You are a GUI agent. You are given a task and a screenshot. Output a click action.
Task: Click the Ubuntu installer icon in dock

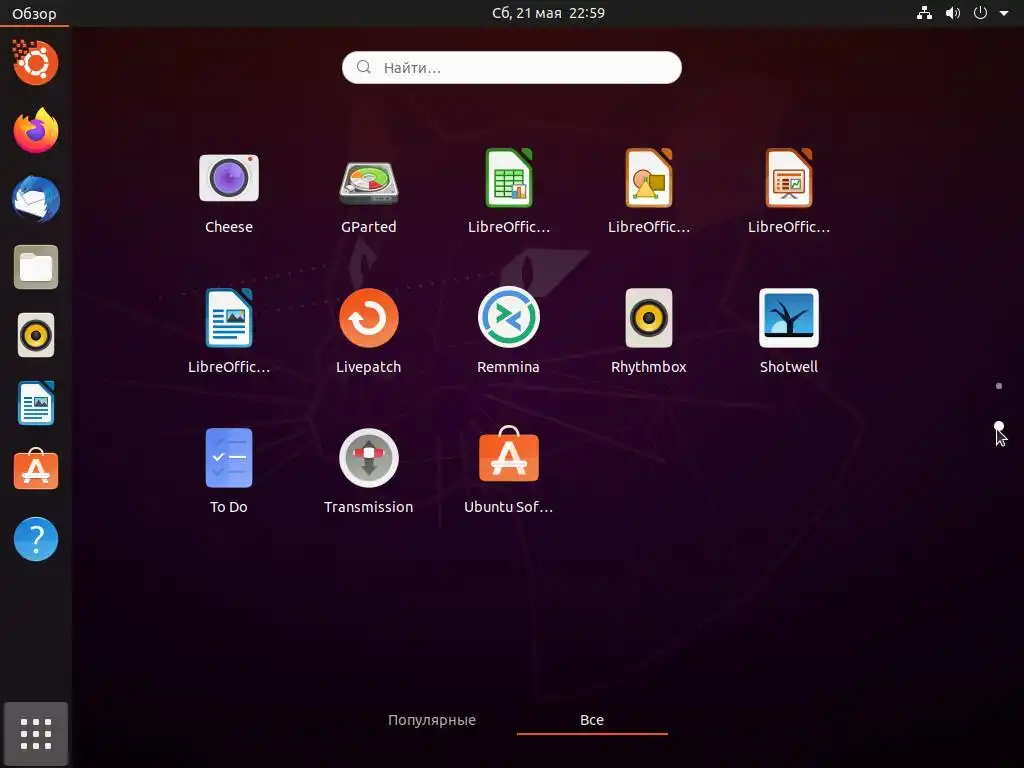[36, 62]
